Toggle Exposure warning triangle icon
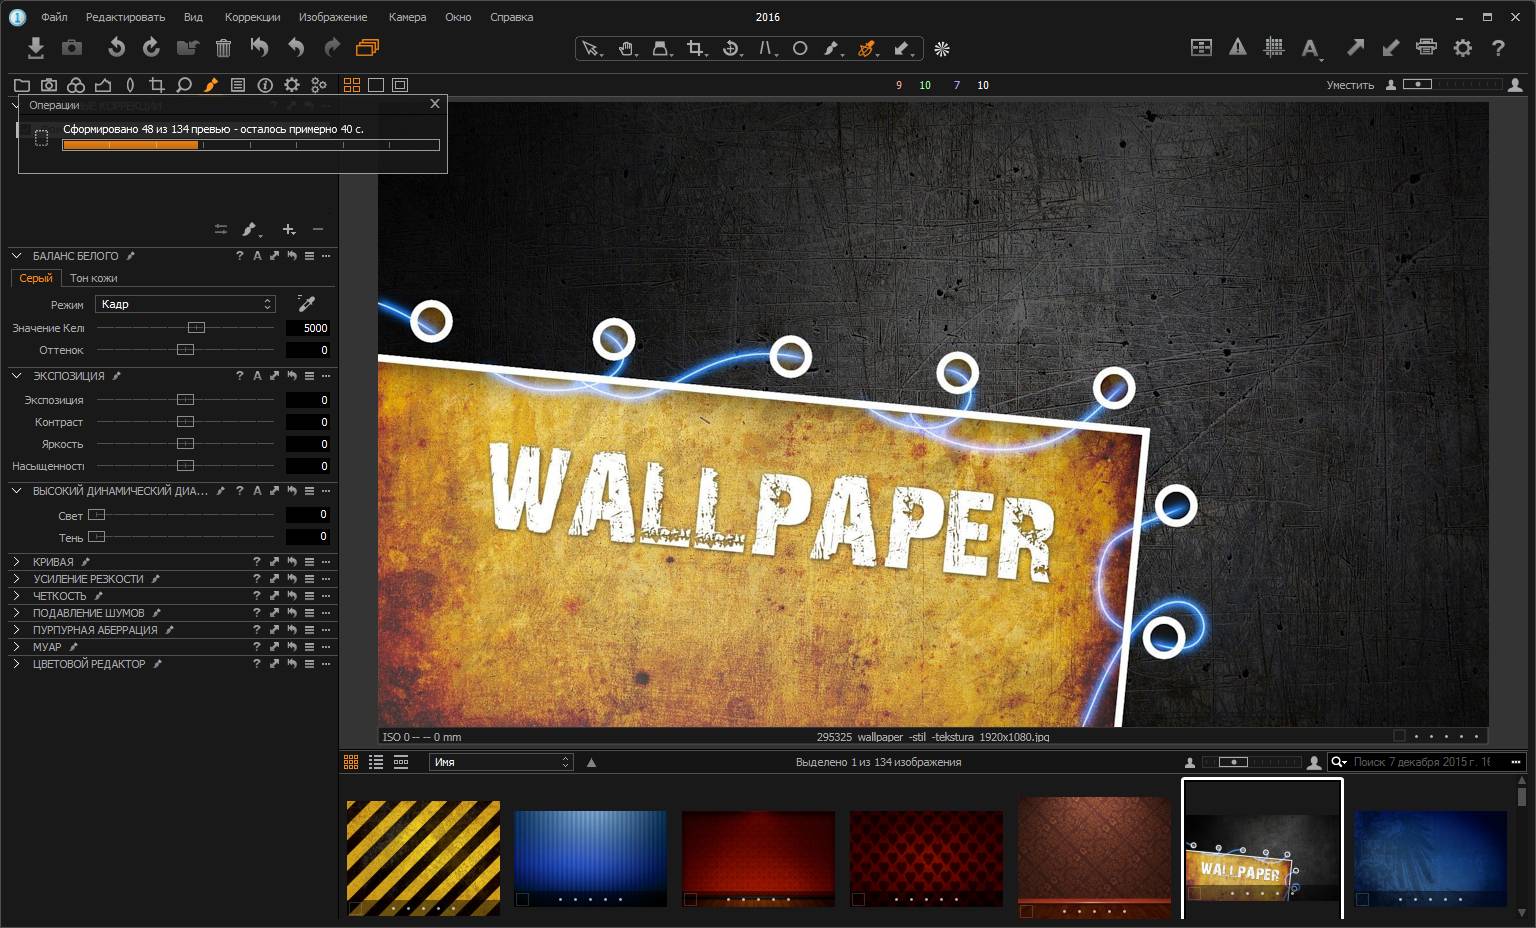This screenshot has width=1536, height=928. pos(1238,47)
